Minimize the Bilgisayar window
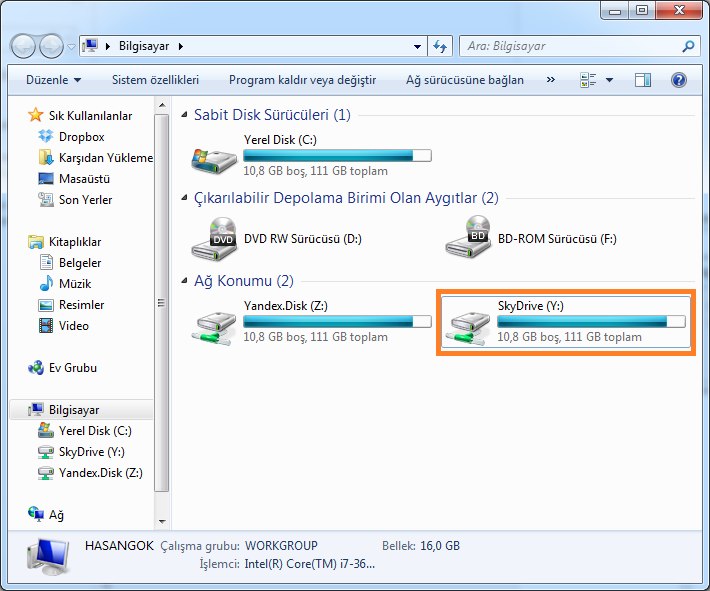This screenshot has height=591, width=710. click(615, 11)
